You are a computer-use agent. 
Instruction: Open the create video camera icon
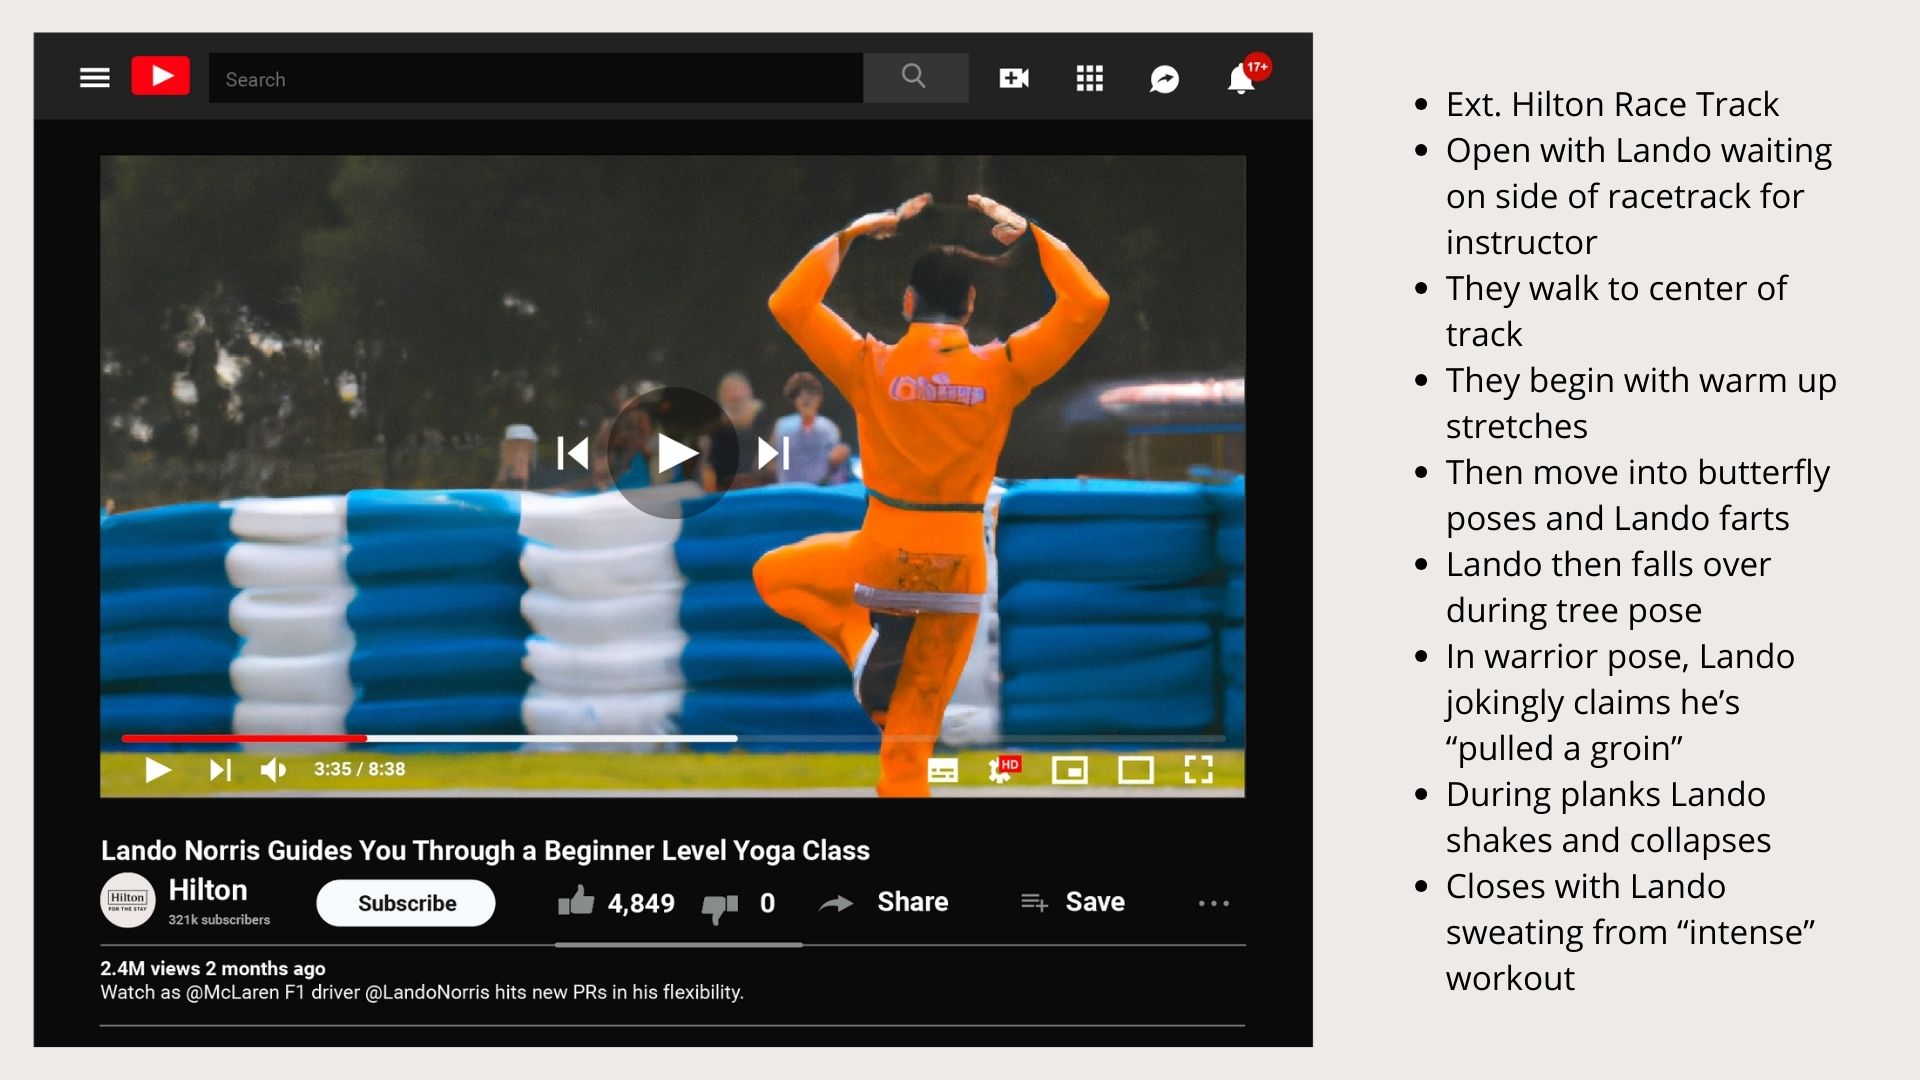click(1014, 78)
